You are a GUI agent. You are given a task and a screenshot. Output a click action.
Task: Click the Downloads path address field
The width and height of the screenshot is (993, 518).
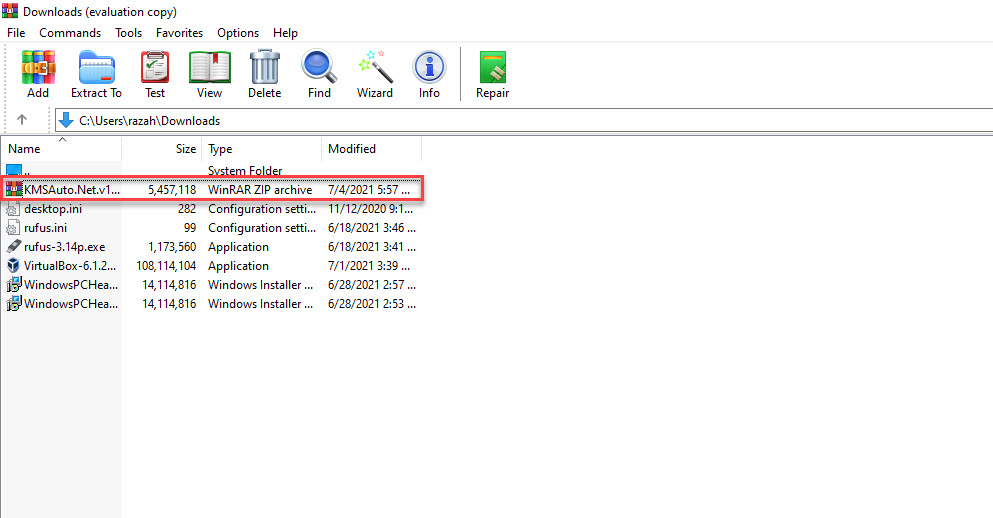[x=500, y=121]
